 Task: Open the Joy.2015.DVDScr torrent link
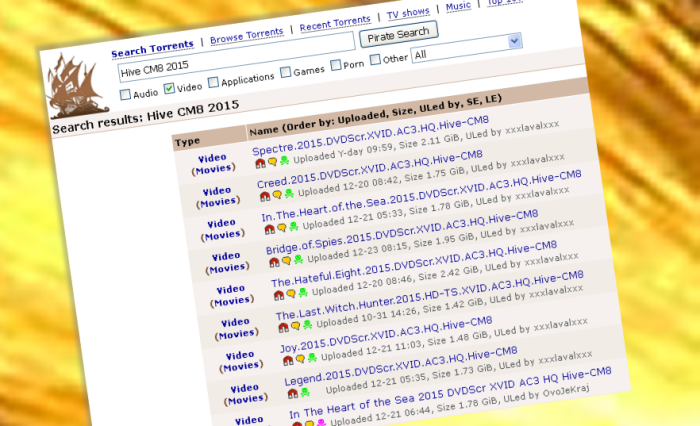pyautogui.click(x=386, y=334)
